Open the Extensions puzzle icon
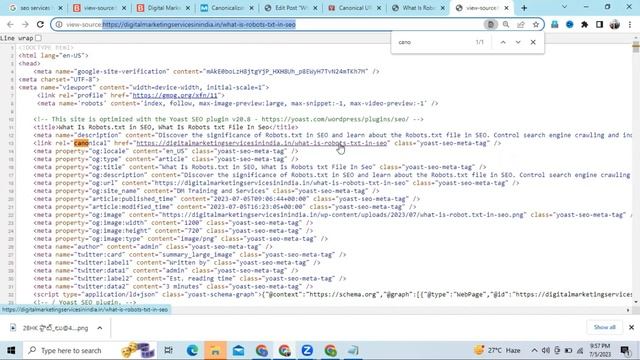640x360 pixels. tap(584, 24)
